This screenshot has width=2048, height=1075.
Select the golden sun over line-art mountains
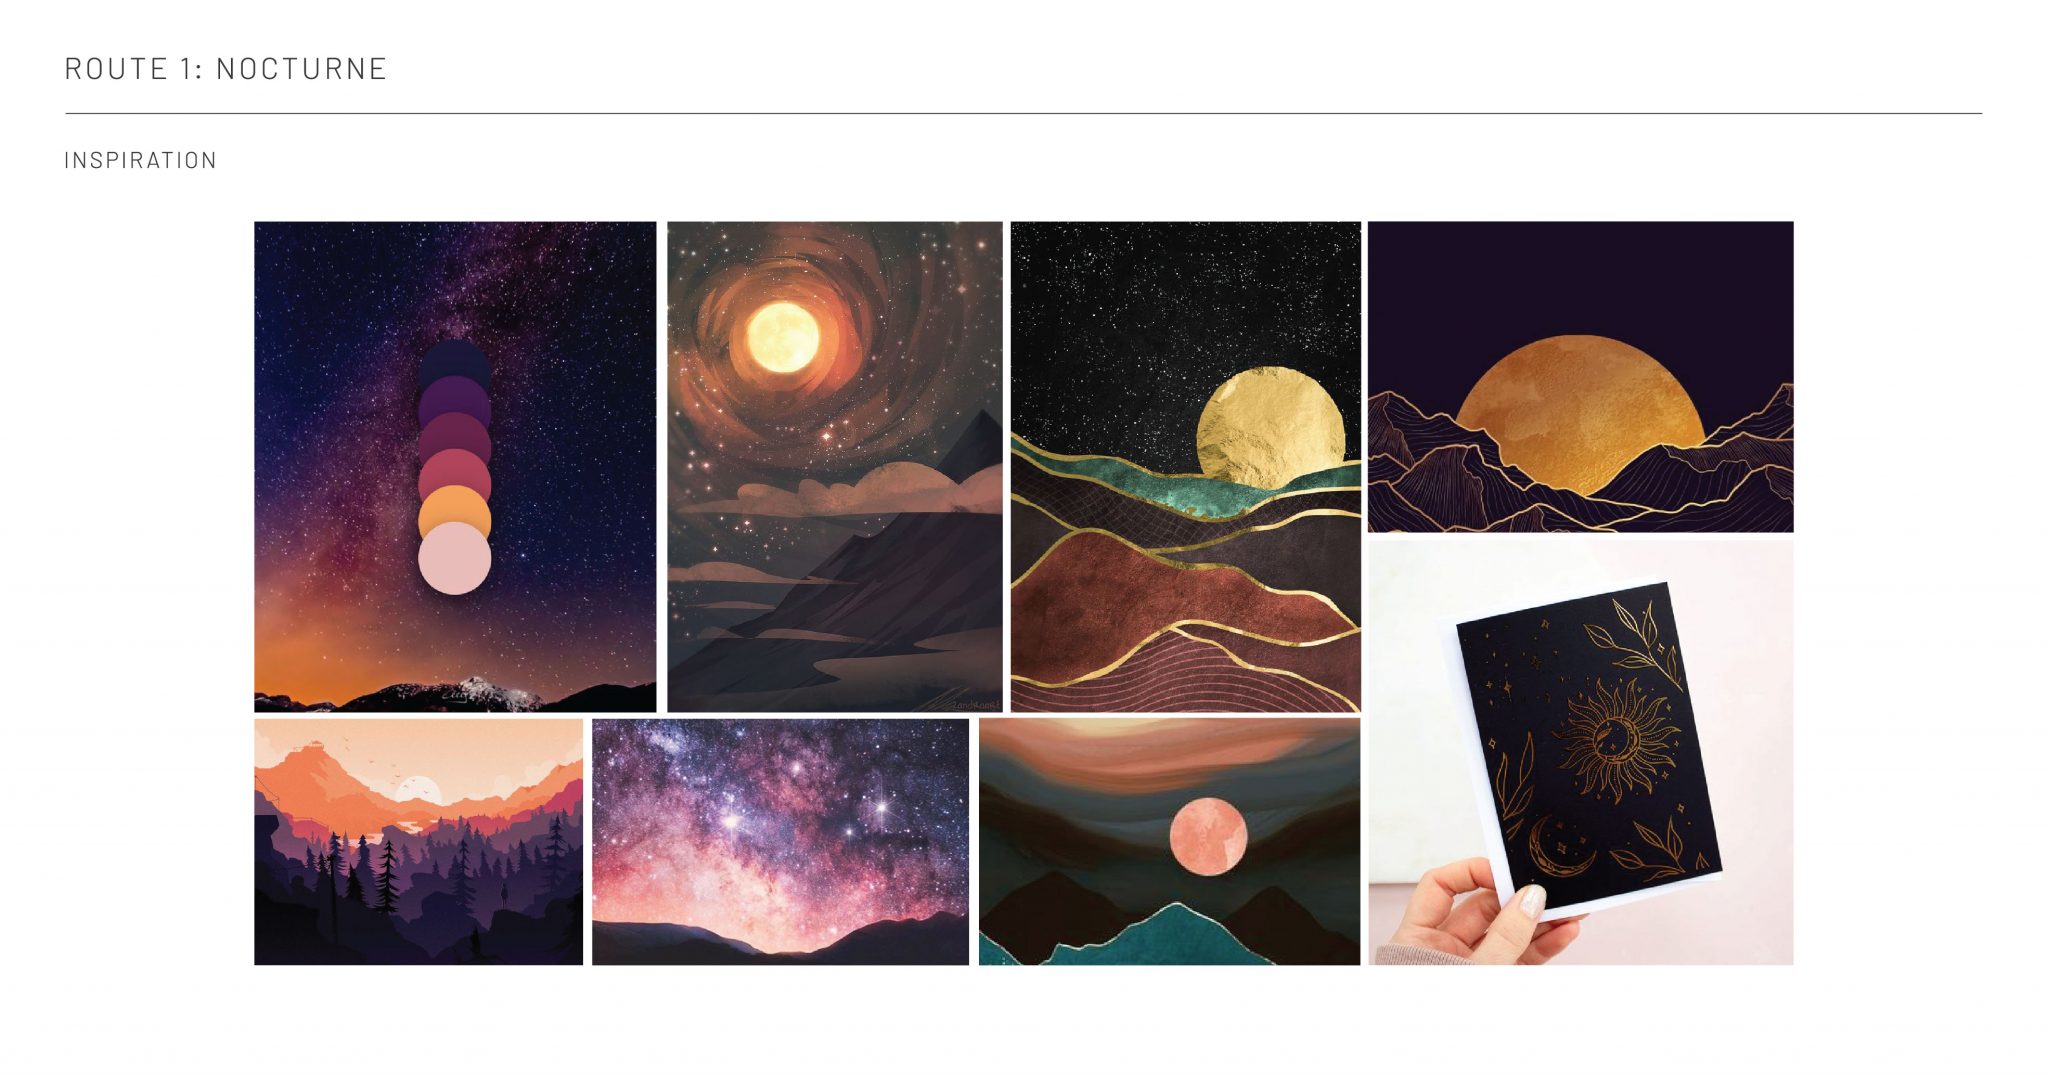click(1580, 377)
